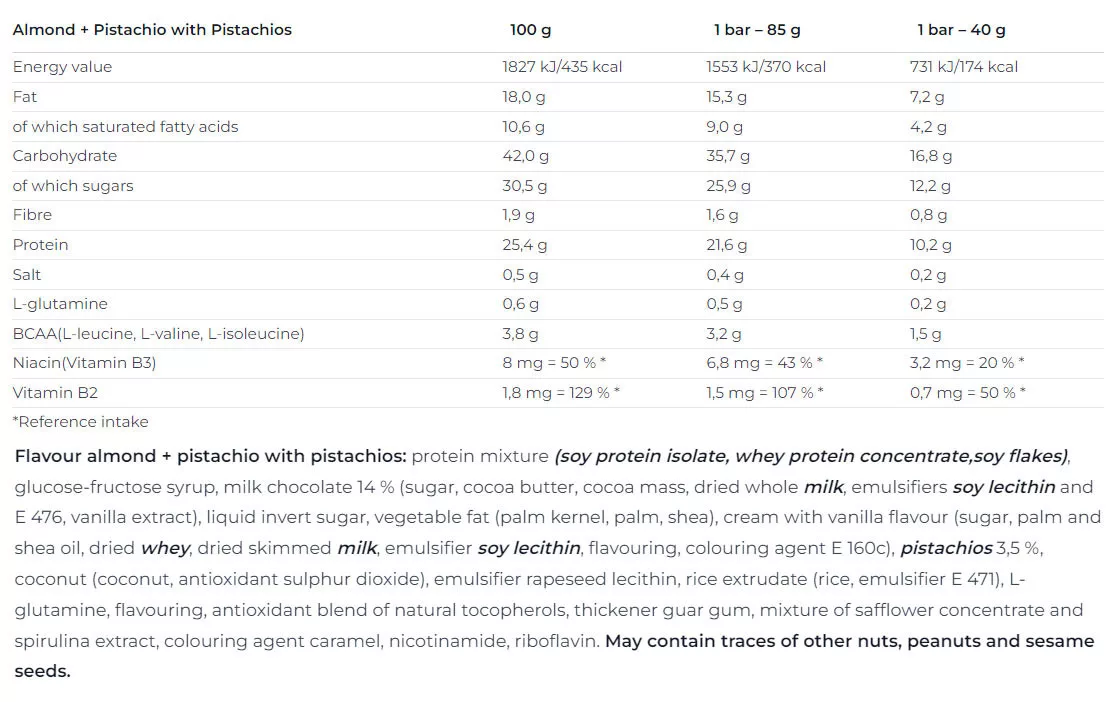This screenshot has height=702, width=1118.
Task: Click the "1,8 mg = 129 % *" value
Action: 560,393
